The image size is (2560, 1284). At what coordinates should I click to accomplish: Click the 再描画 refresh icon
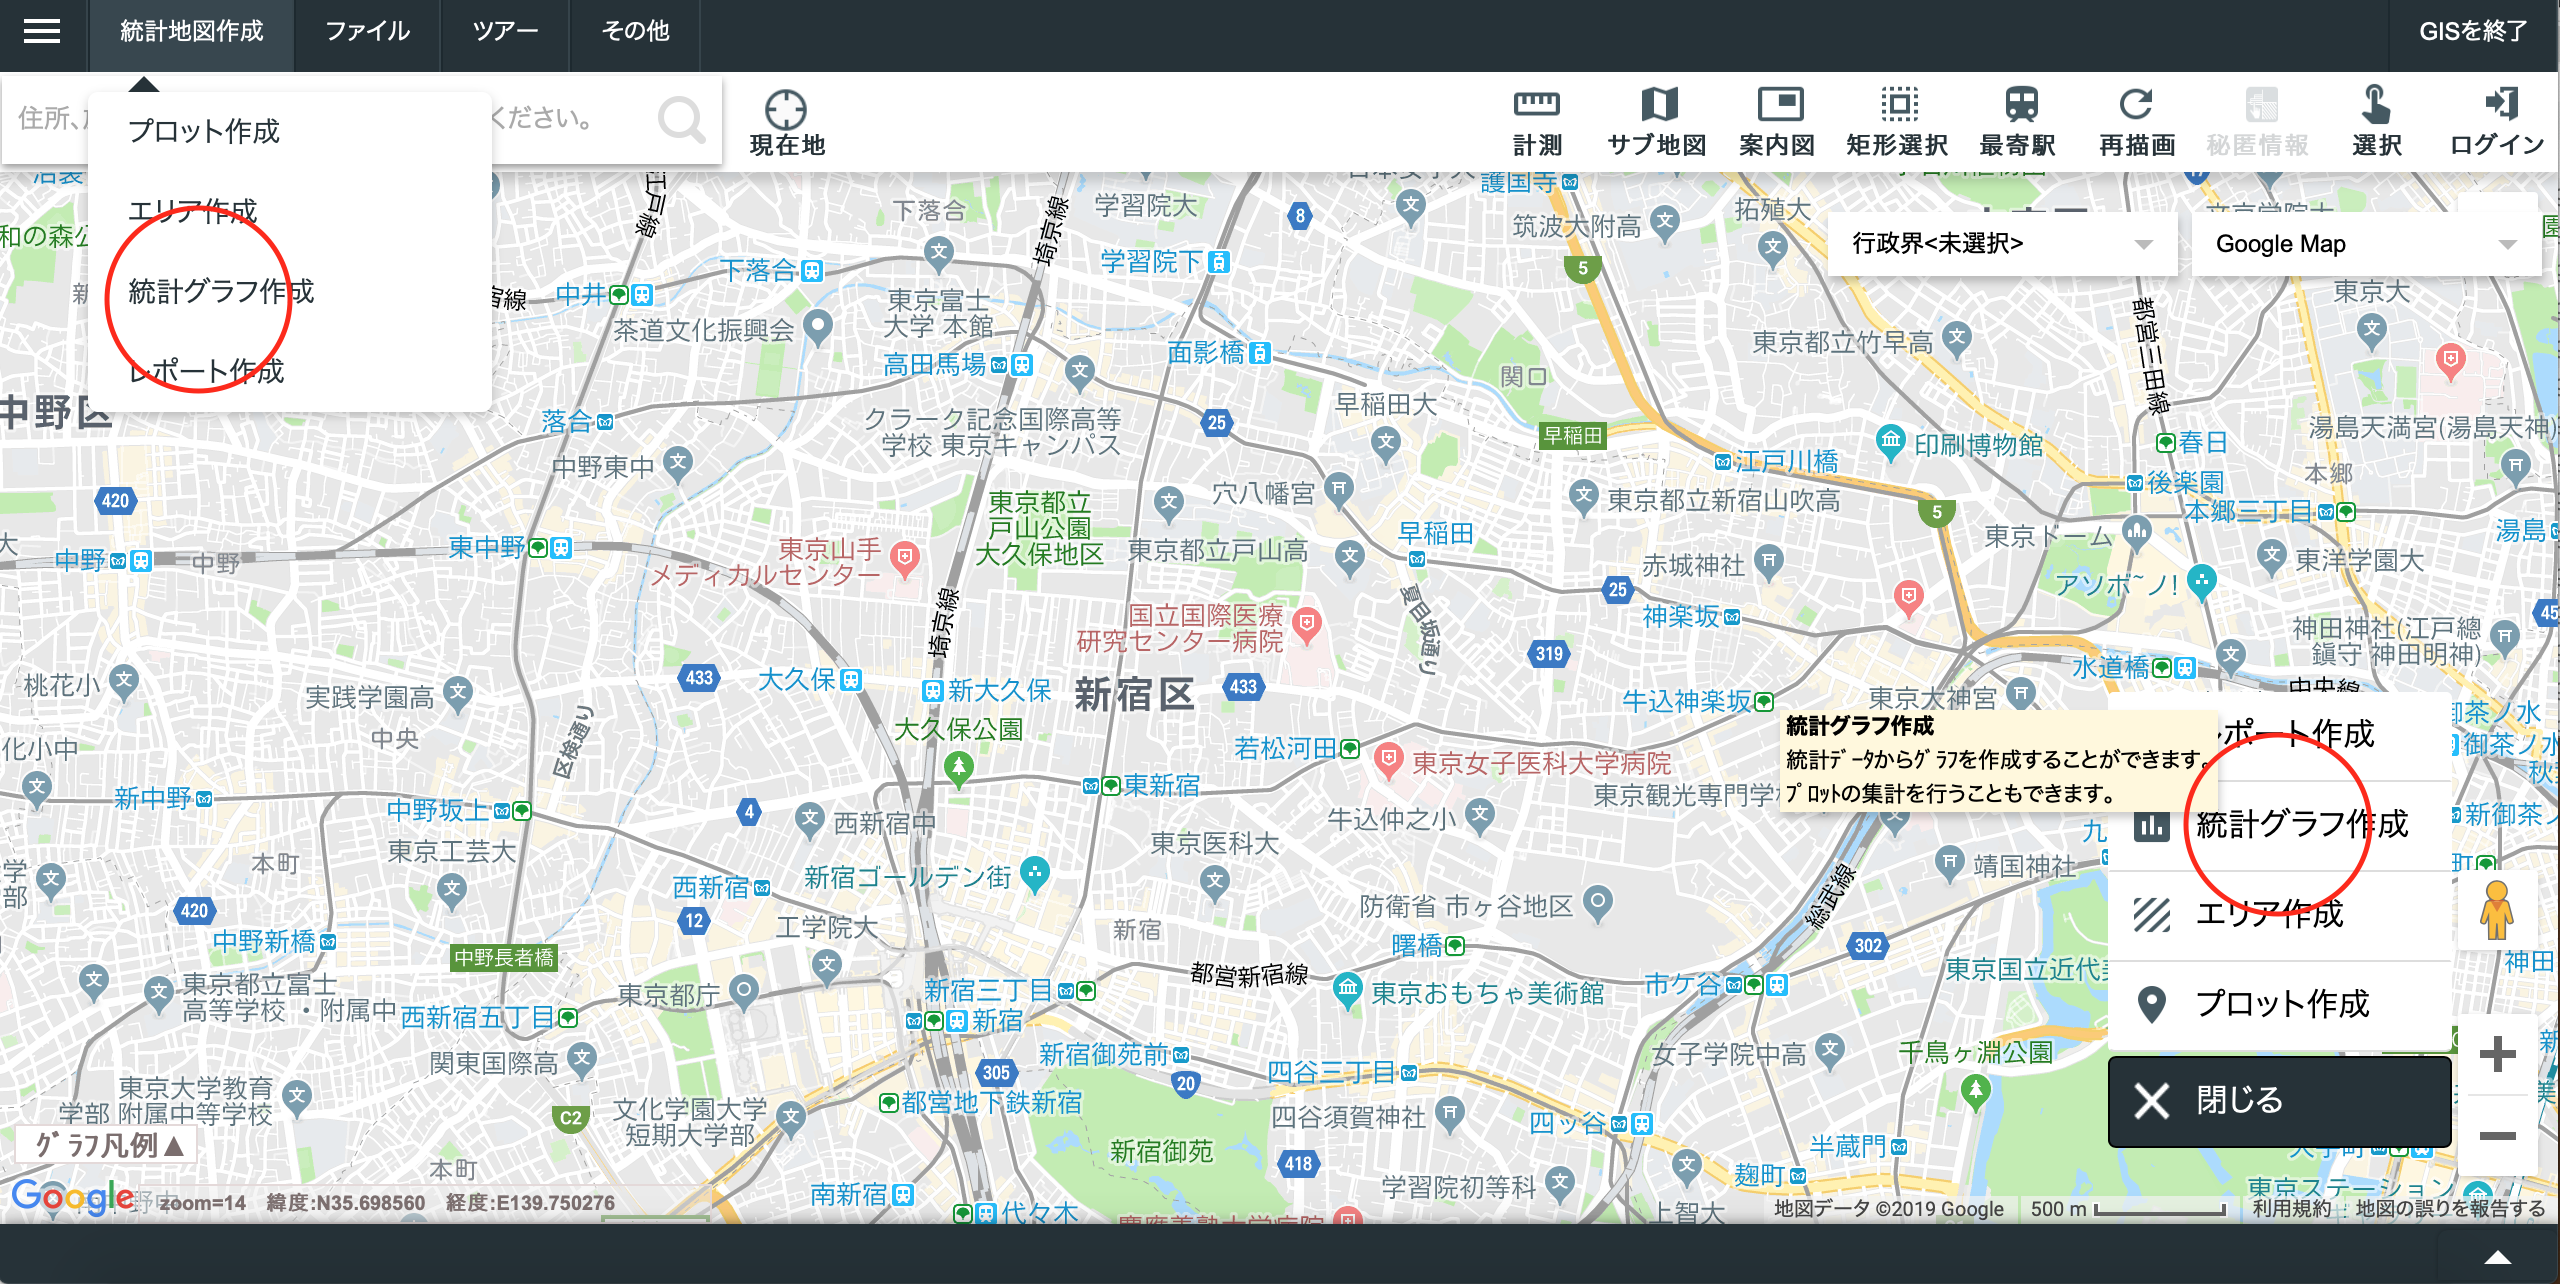[2136, 104]
